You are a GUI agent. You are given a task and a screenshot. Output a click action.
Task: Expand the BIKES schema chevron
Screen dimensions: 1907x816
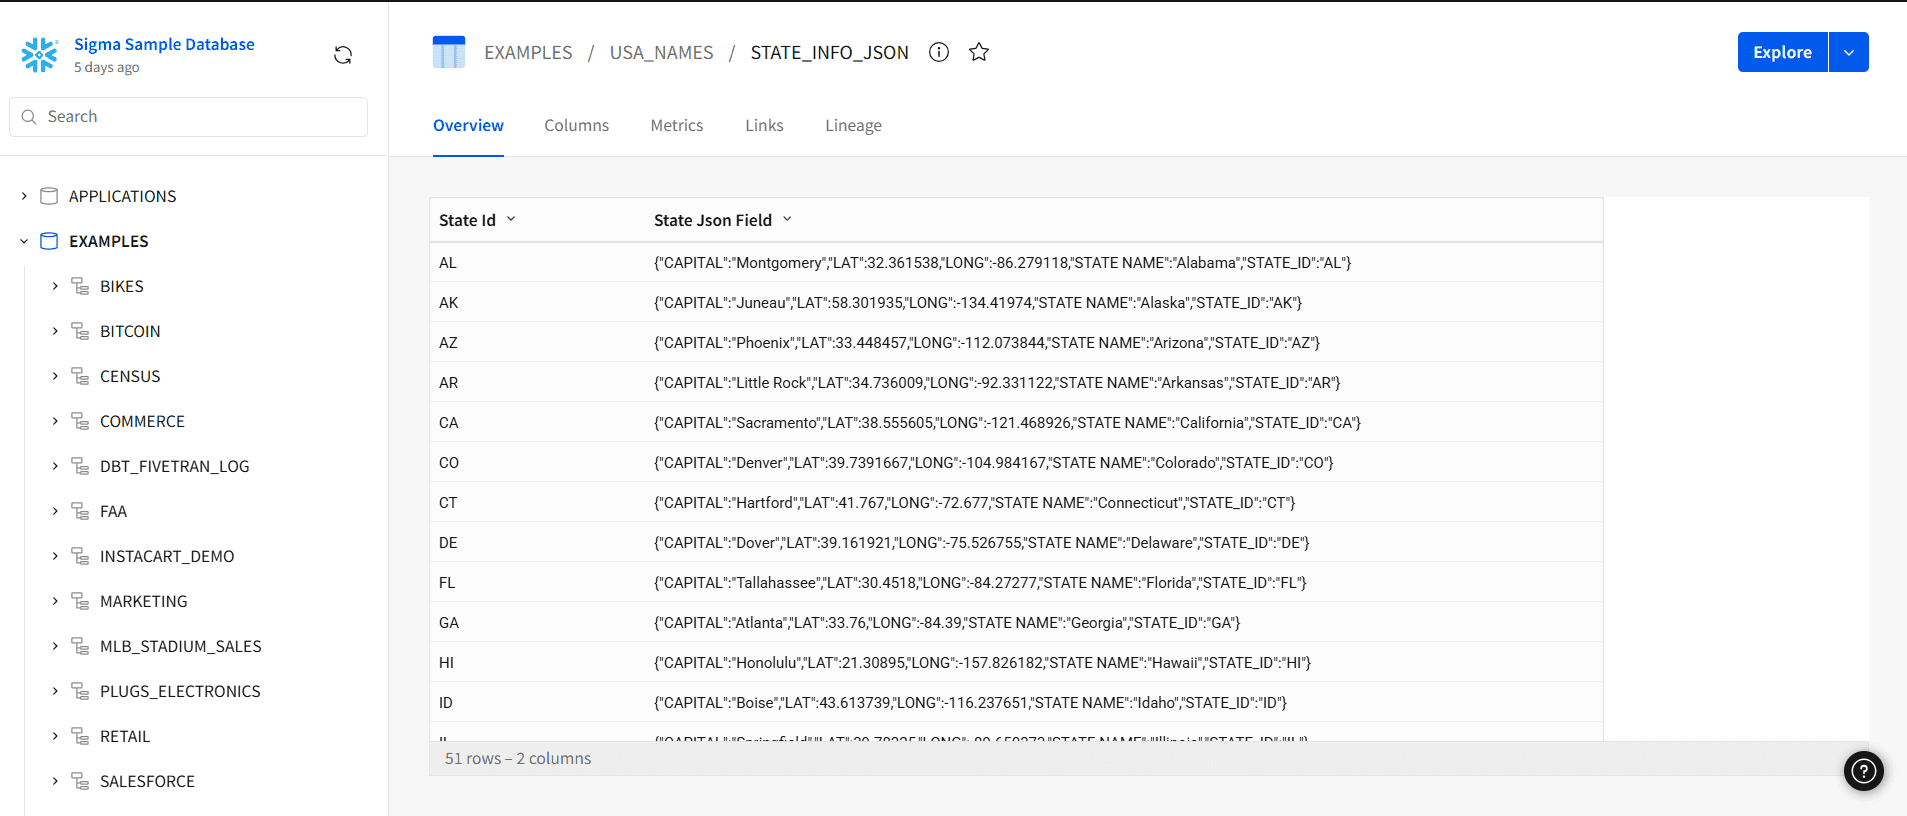click(55, 286)
